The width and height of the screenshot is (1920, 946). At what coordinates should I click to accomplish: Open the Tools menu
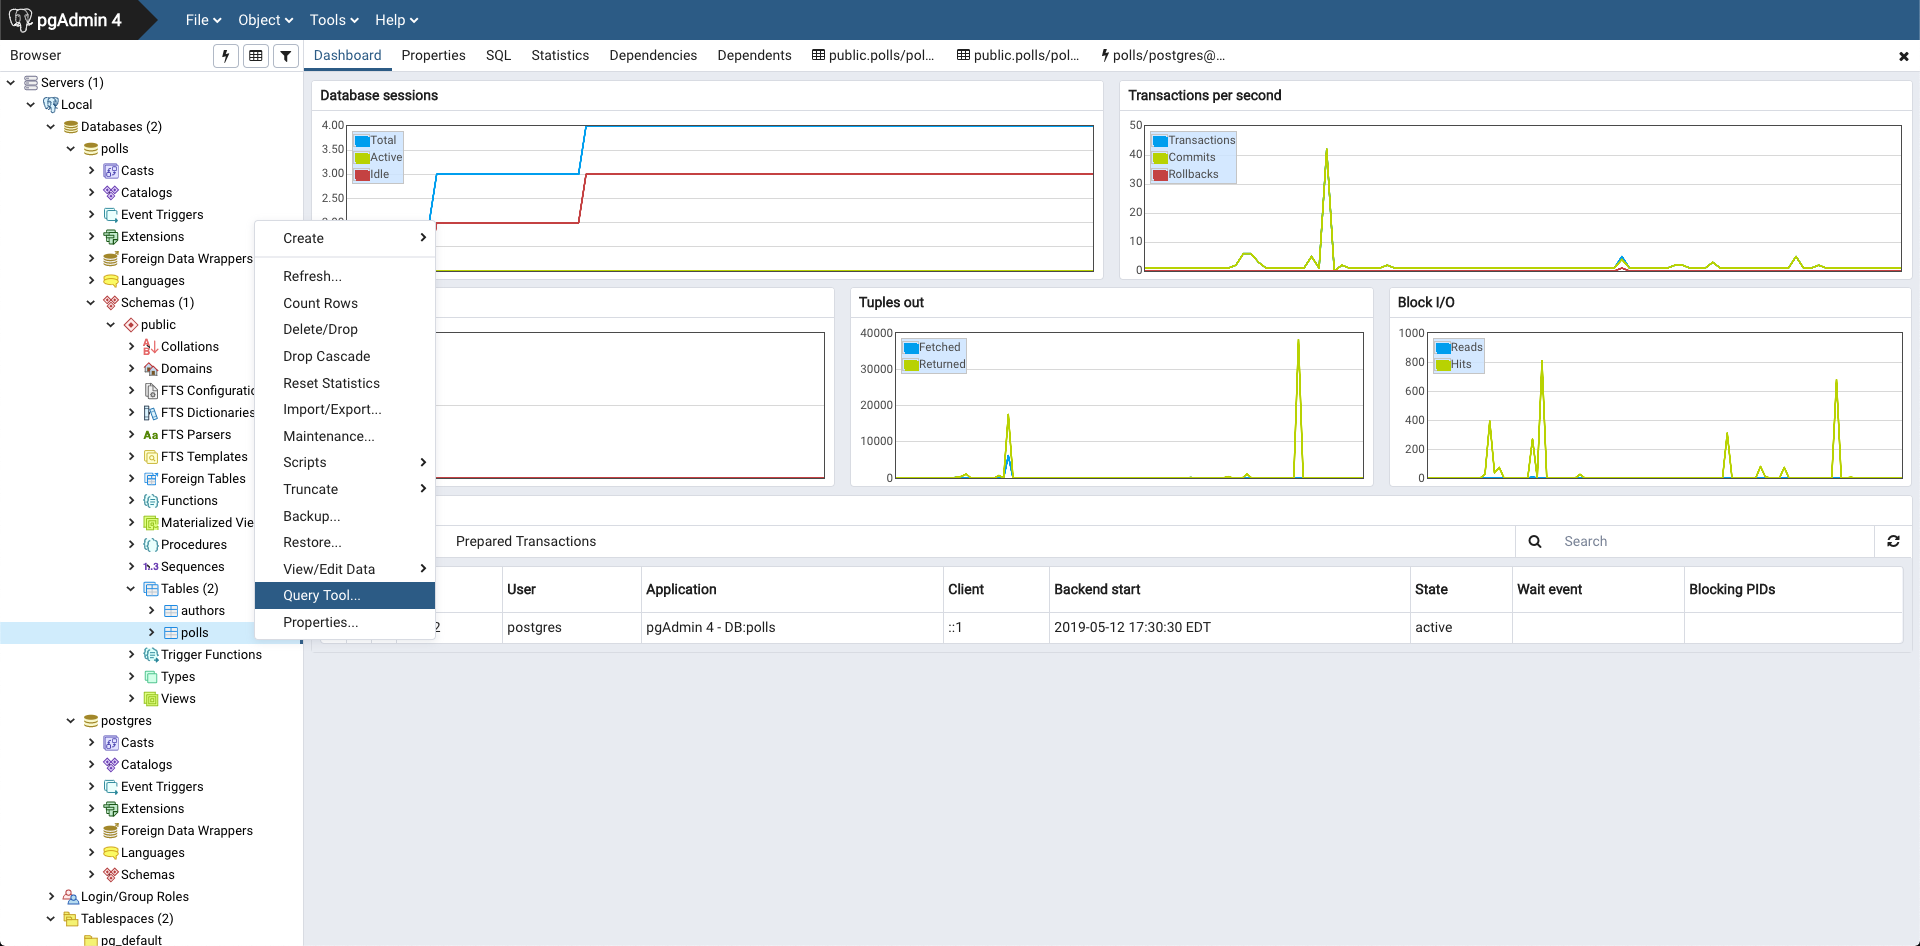[333, 20]
